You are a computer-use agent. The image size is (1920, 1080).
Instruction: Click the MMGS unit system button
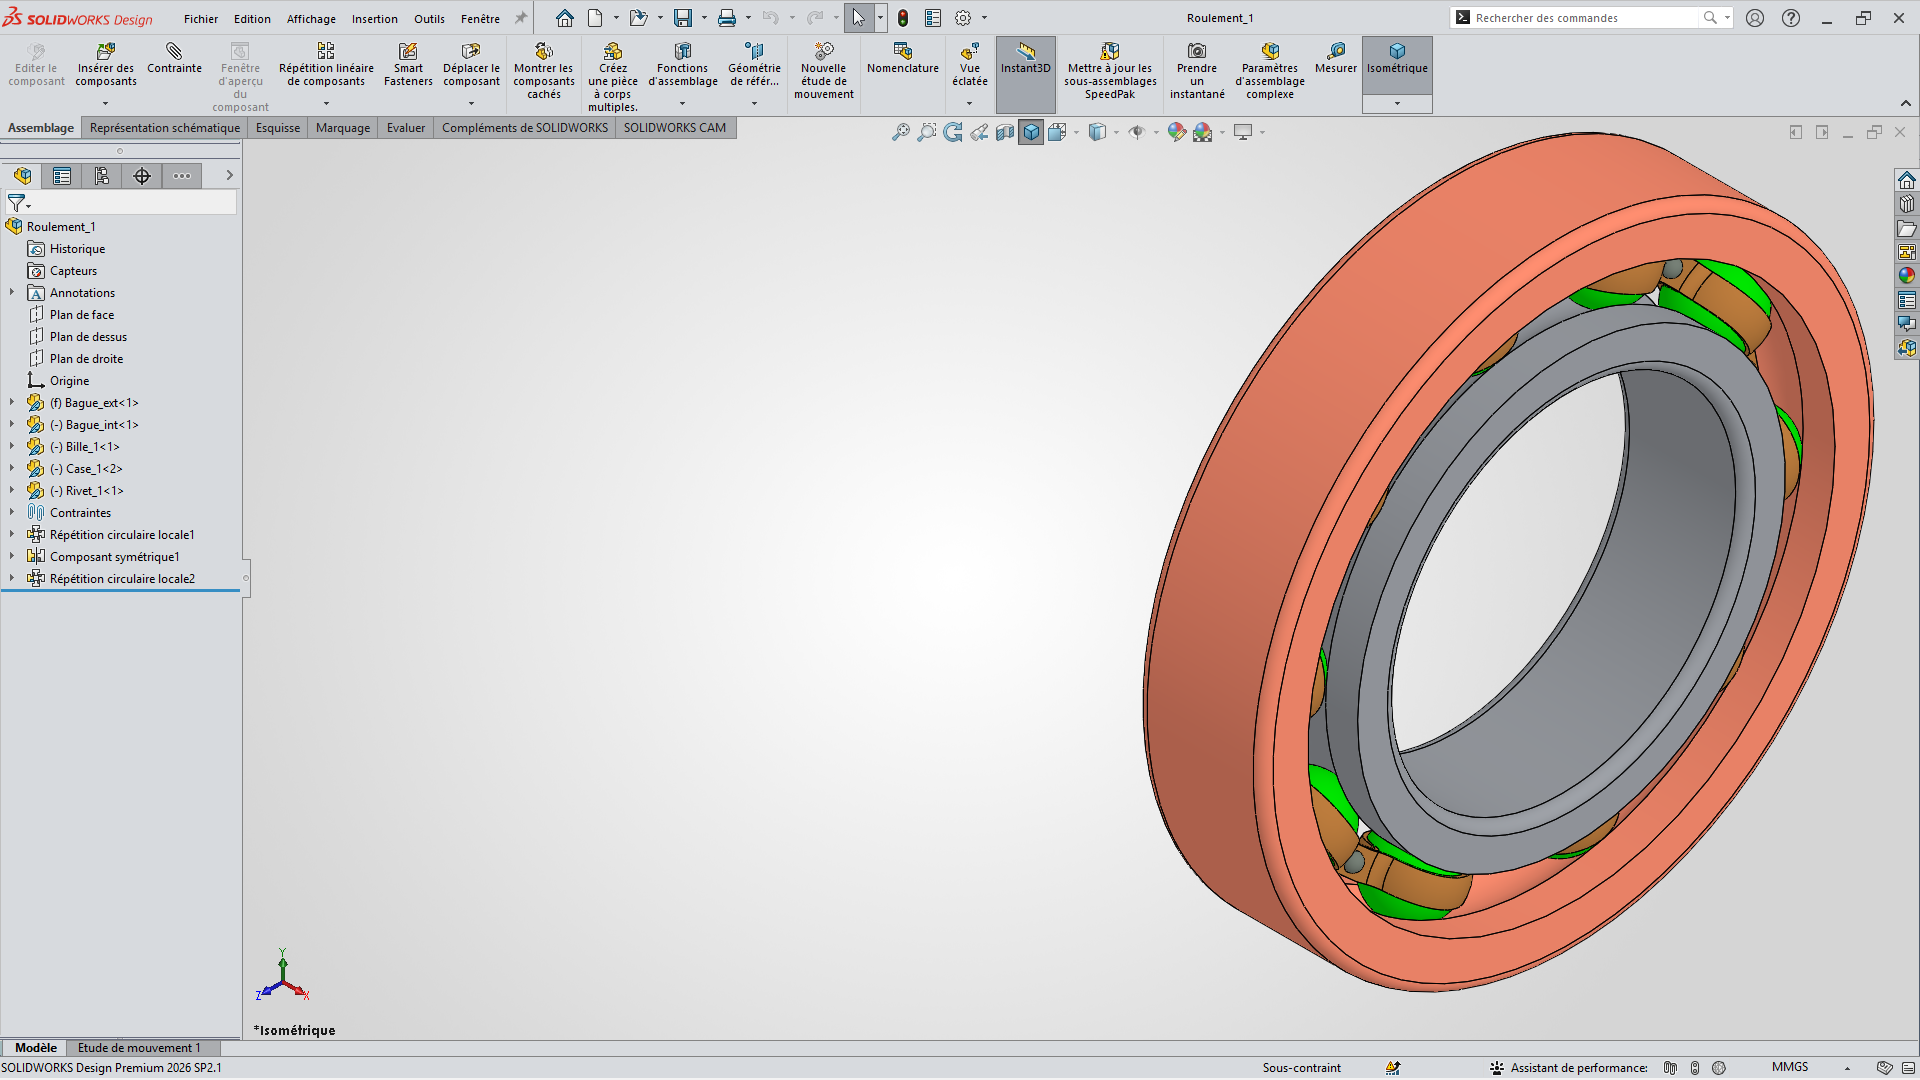pos(1790,1067)
